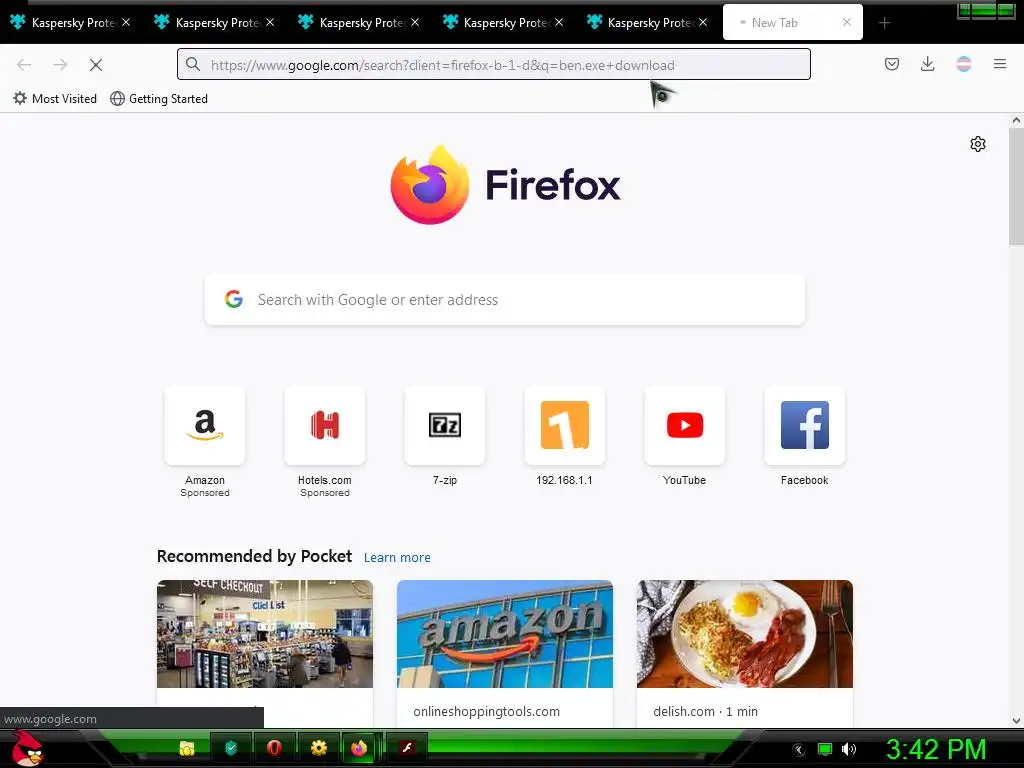Open the Kaspersky shield taskbar icon
The width and height of the screenshot is (1024, 768).
click(231, 748)
